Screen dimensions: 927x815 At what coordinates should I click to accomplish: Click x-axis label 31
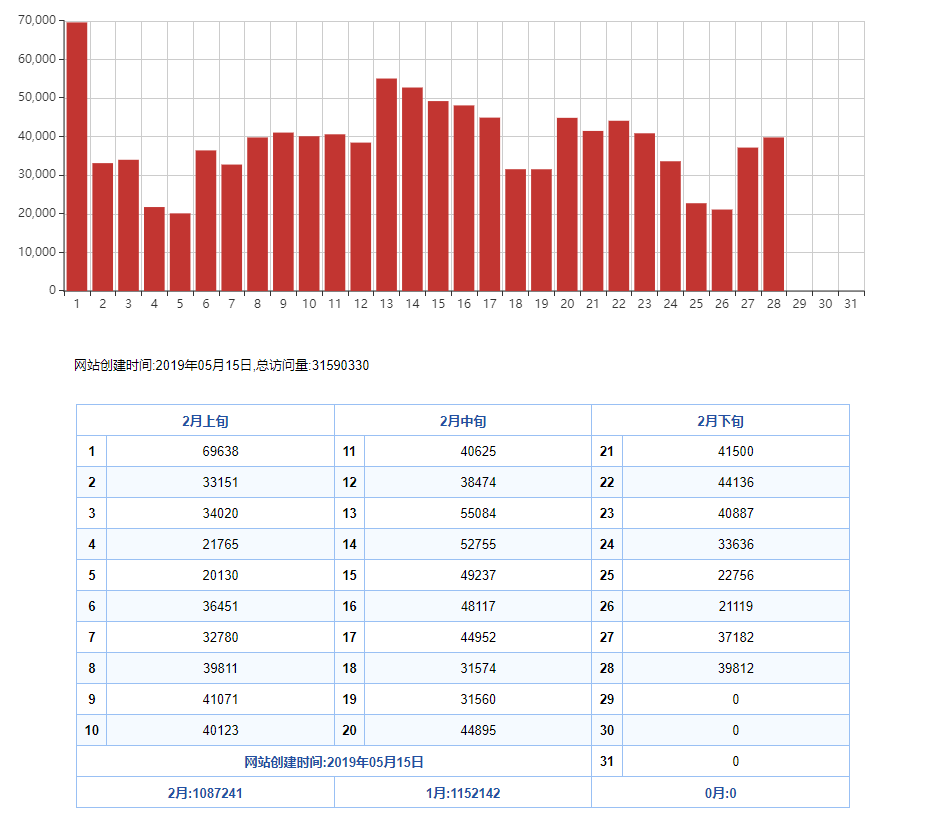tap(851, 304)
